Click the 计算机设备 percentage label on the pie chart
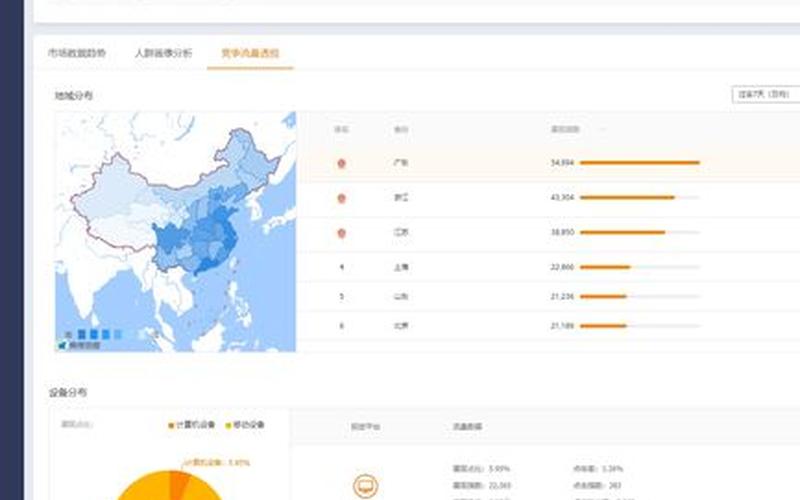Viewport: 800px width, 500px height. pyautogui.click(x=217, y=463)
